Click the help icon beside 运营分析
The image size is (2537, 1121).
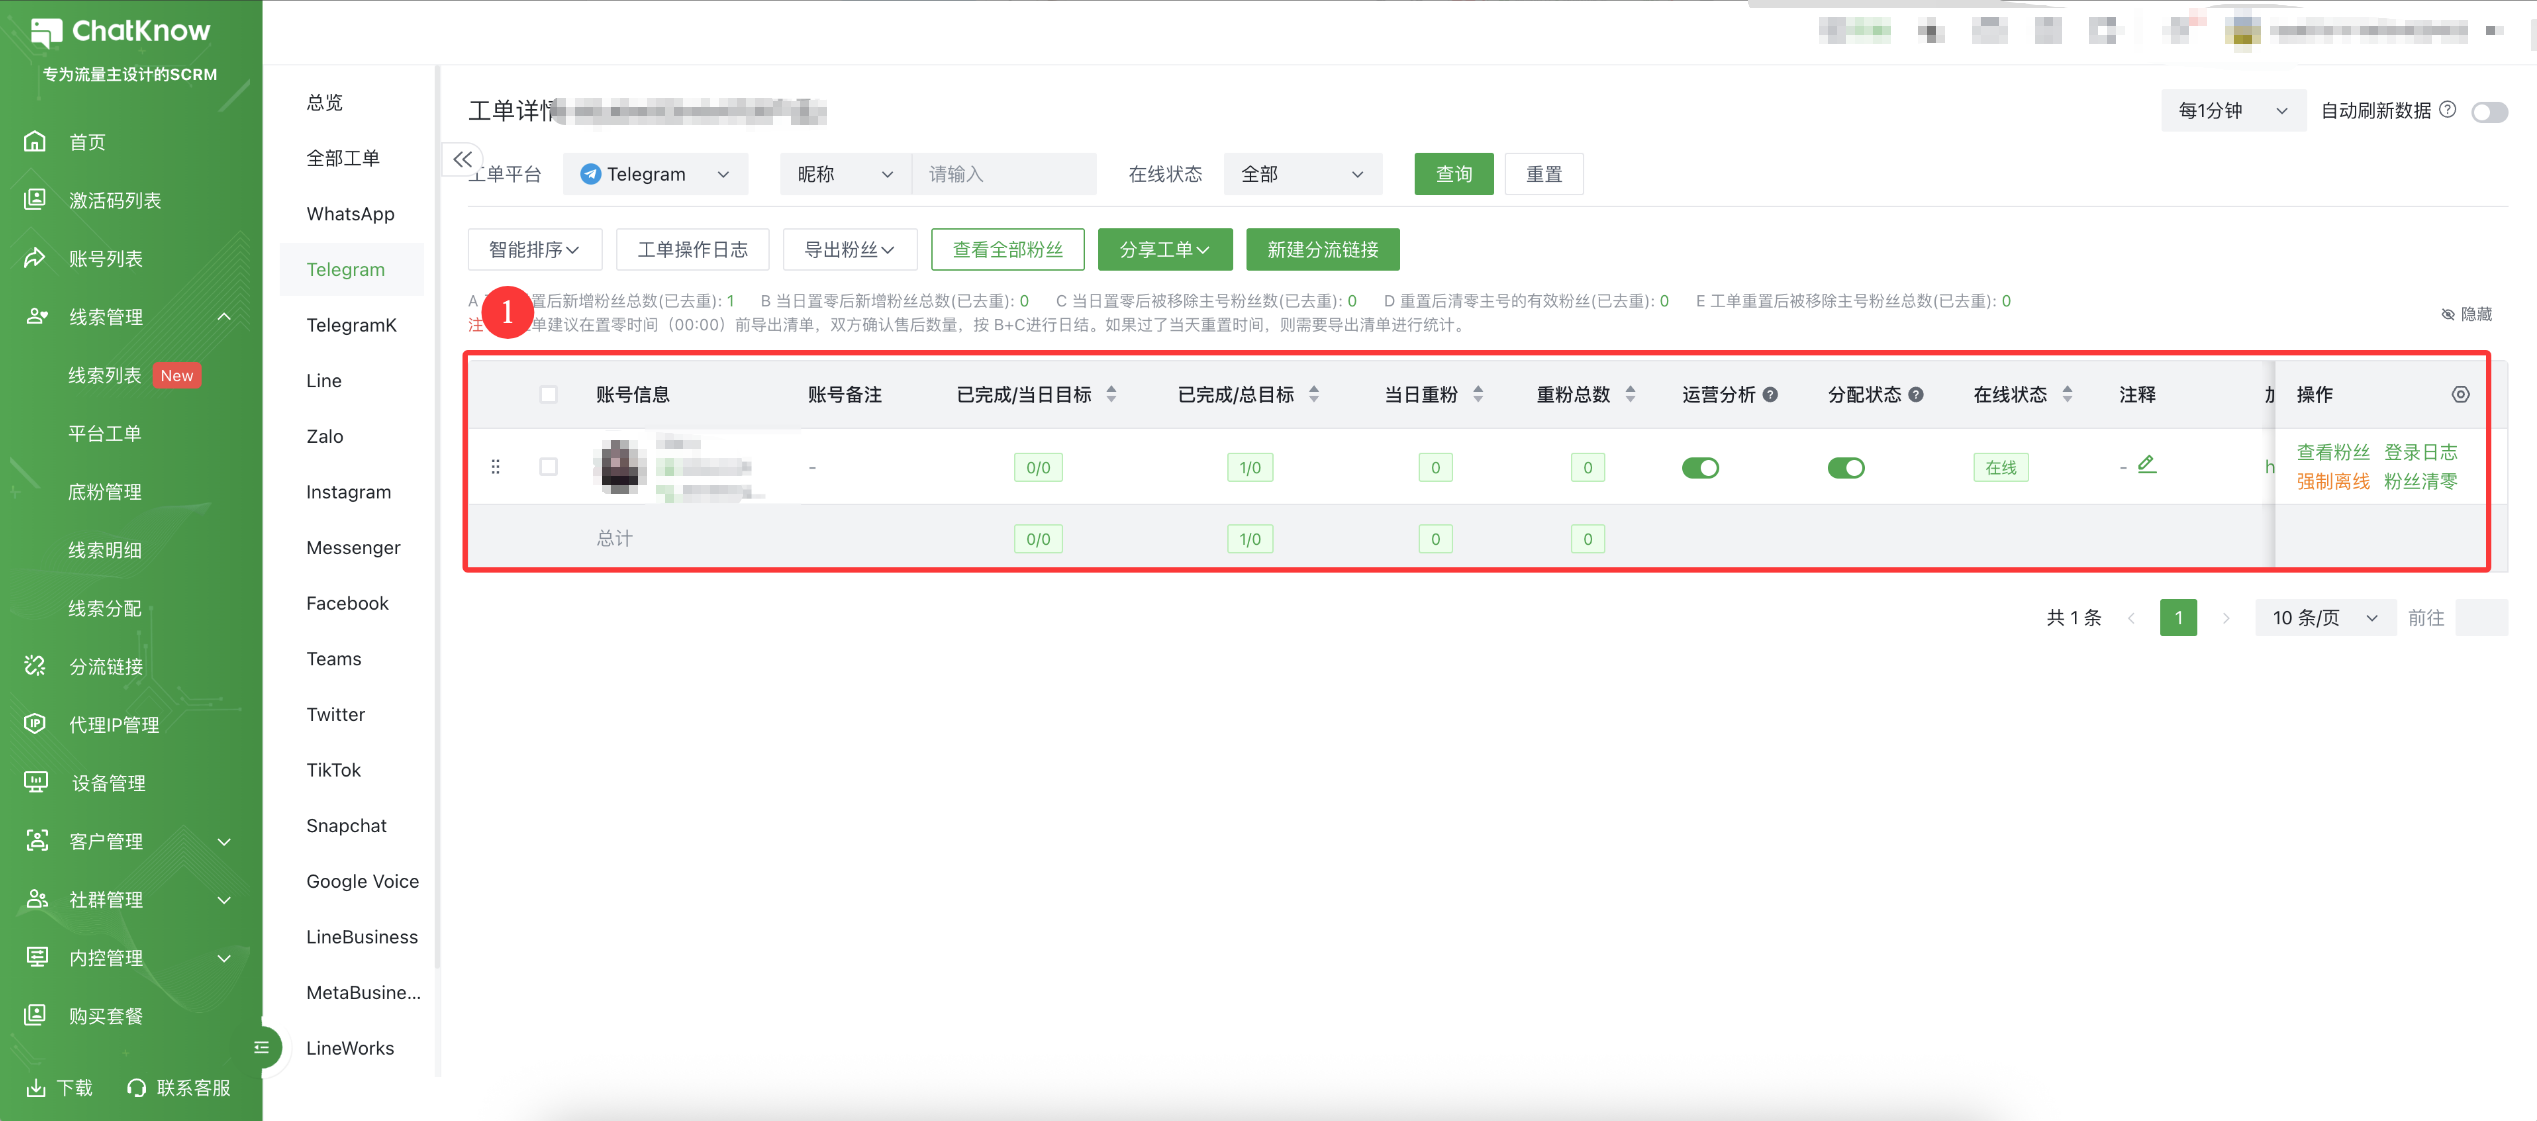pos(1770,394)
